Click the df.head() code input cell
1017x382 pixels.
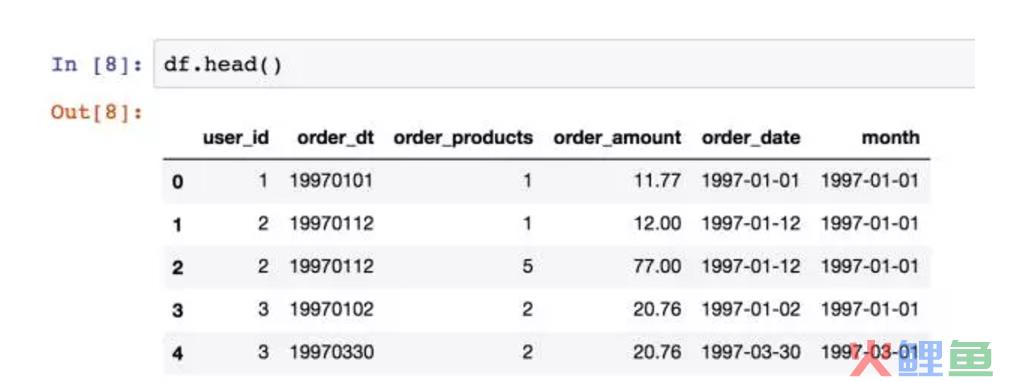click(564, 64)
